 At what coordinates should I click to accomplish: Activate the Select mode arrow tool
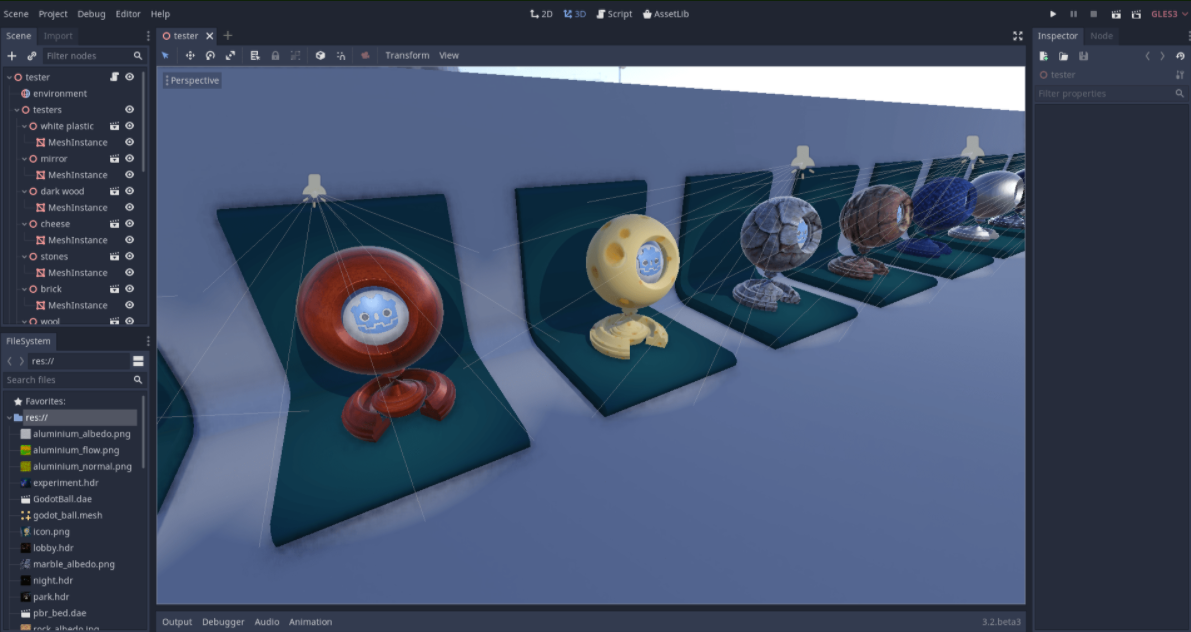click(166, 55)
